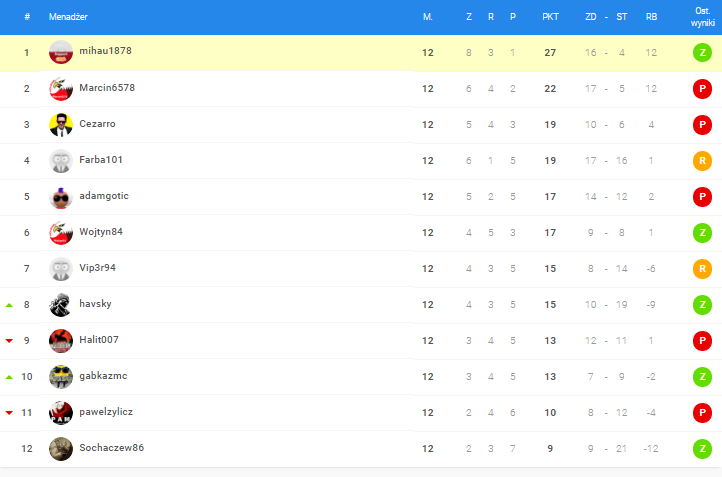The height and width of the screenshot is (477, 722).
Task: Click green Z badge for Sochaczew86
Action: pos(702,448)
